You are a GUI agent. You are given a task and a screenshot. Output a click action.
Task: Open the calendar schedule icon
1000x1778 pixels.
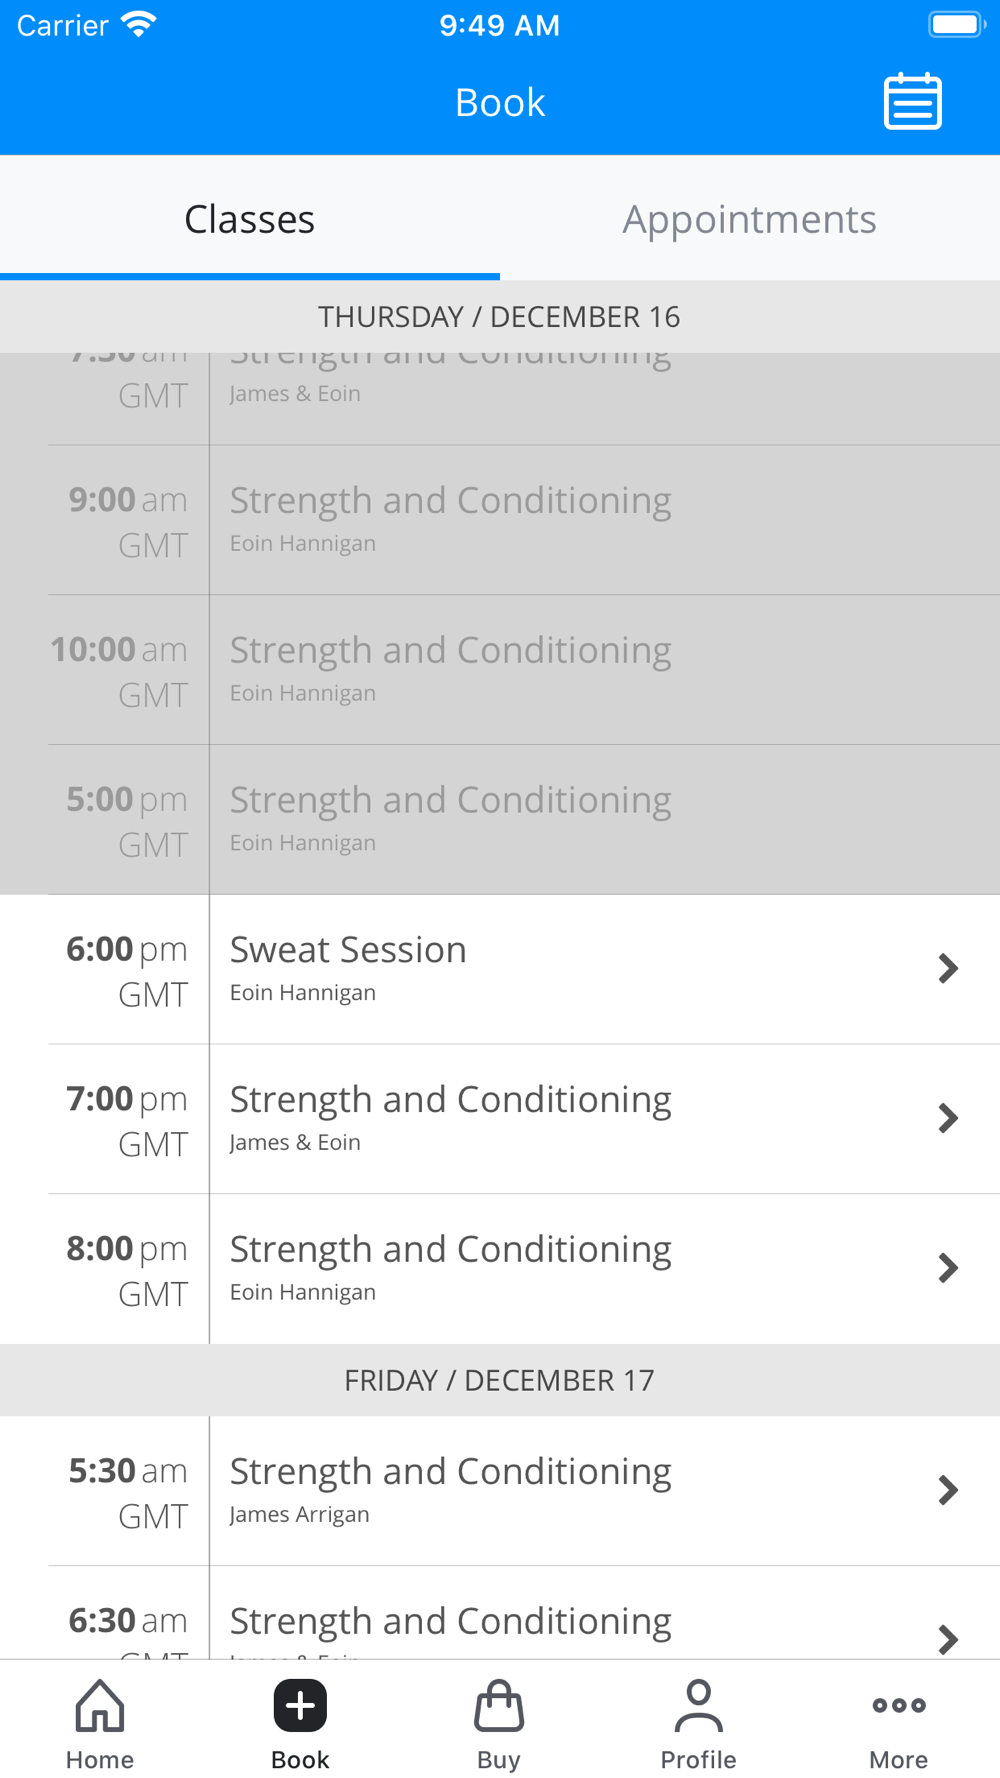pos(912,101)
